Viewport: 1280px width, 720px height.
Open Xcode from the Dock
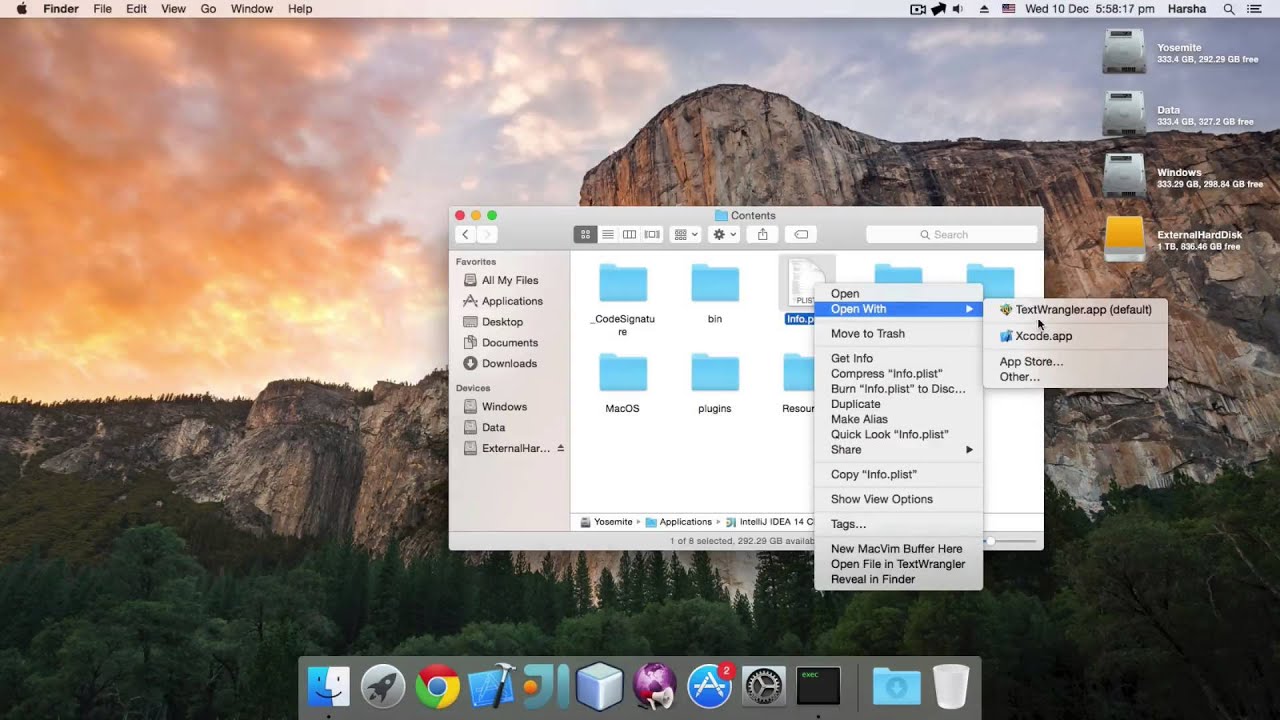(x=491, y=687)
